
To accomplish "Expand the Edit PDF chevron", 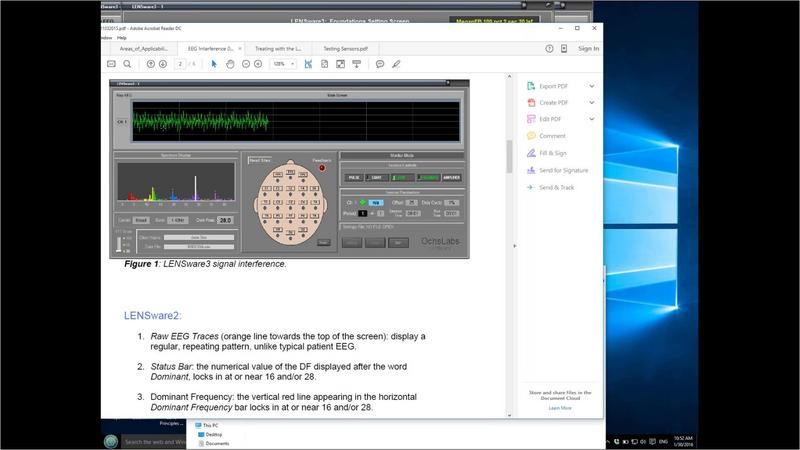I will click(592, 119).
